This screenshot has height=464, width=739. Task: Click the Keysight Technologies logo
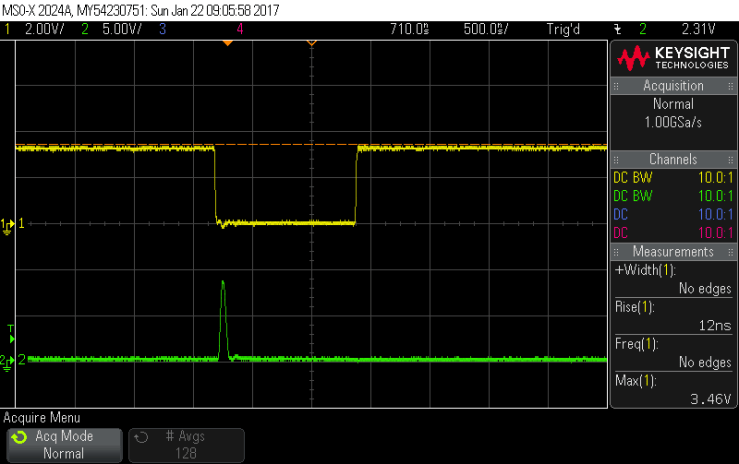673,58
